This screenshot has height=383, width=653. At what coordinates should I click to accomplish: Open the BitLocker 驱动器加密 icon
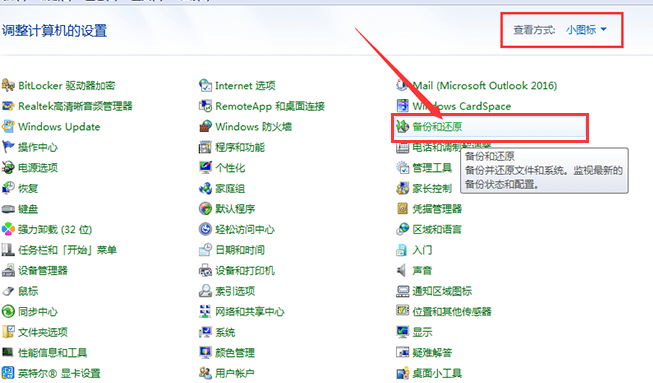click(x=8, y=85)
